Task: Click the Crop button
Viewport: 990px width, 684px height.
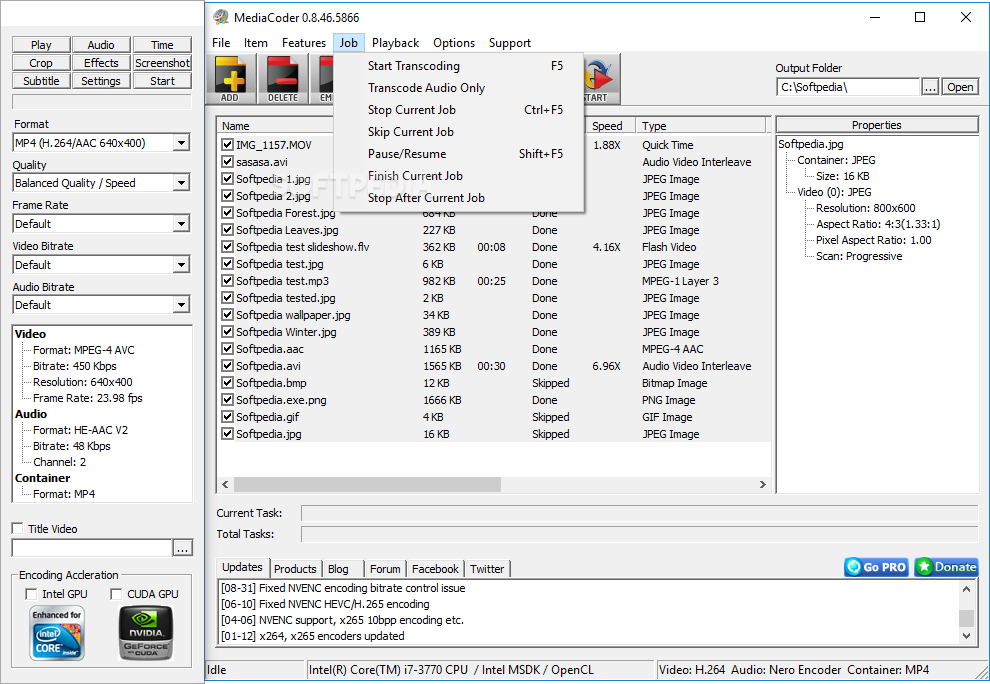Action: click(x=41, y=63)
